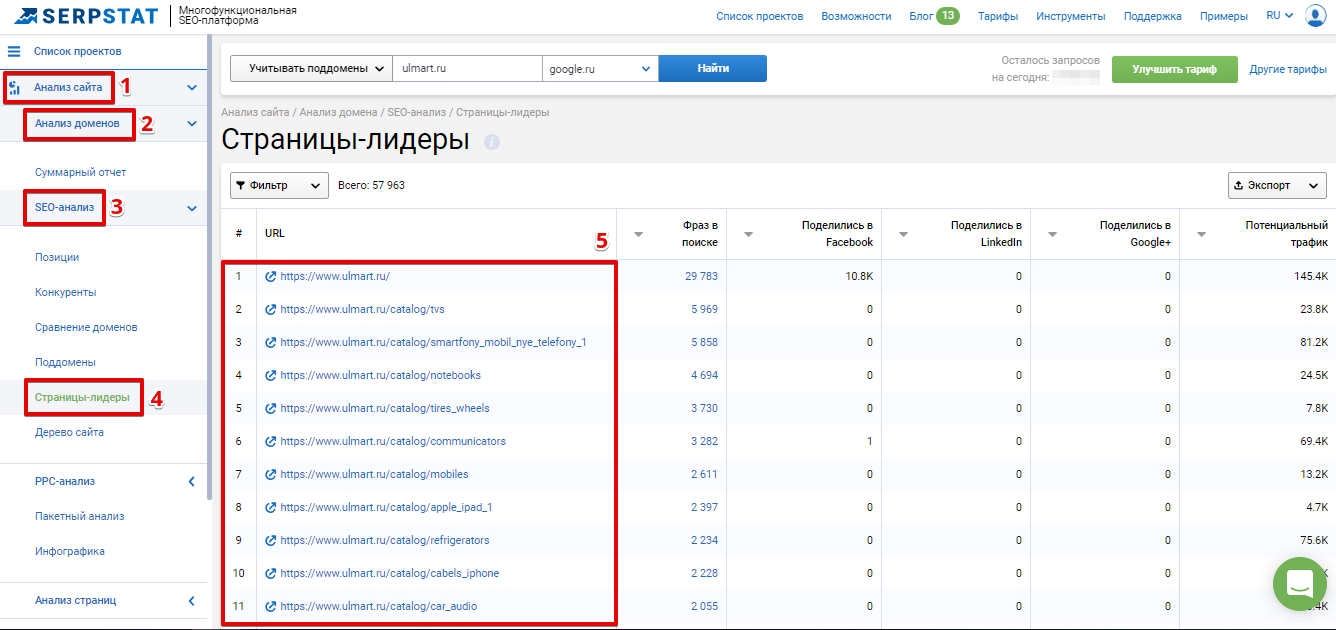This screenshot has width=1336, height=630.
Task: Click the info icon next to Страницы-лидеры title
Action: (x=491, y=142)
